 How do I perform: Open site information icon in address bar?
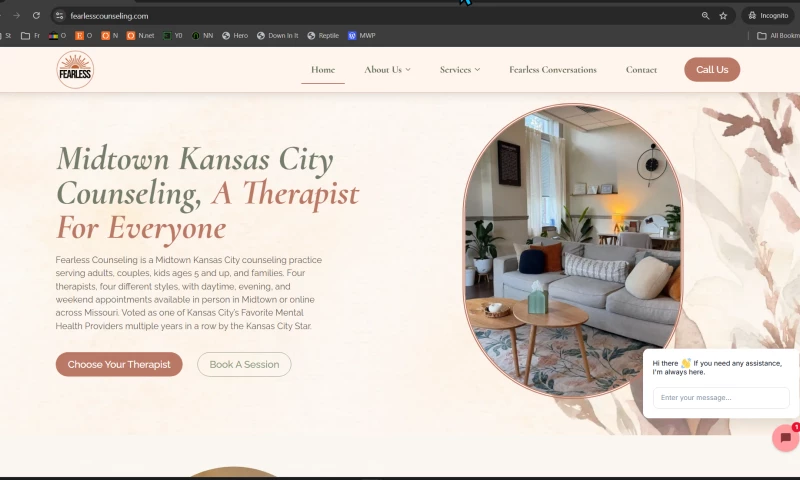pos(60,16)
